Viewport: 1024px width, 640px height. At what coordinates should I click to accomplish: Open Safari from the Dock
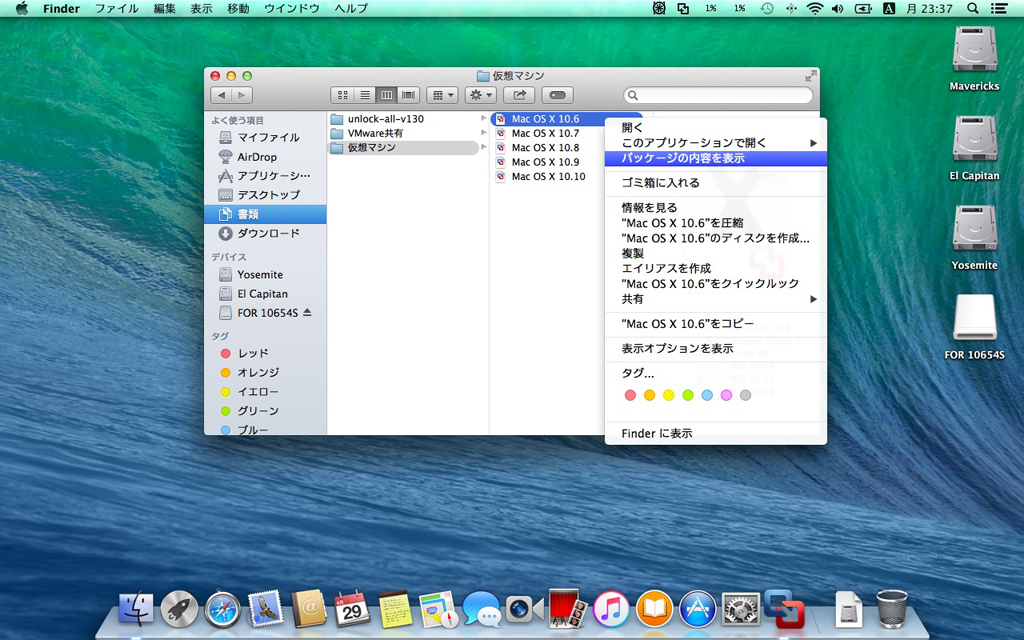tap(223, 609)
